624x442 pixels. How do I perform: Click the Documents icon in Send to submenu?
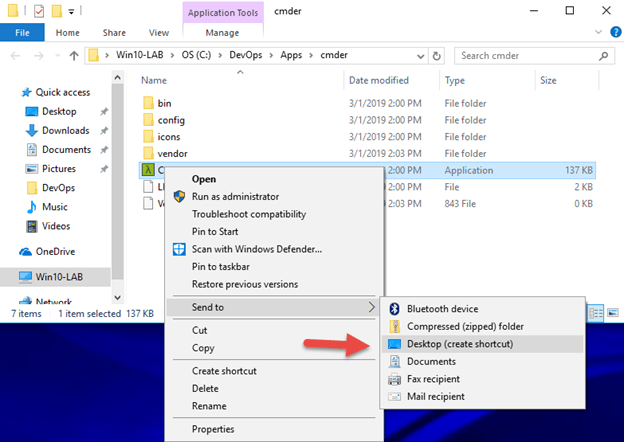click(x=394, y=361)
